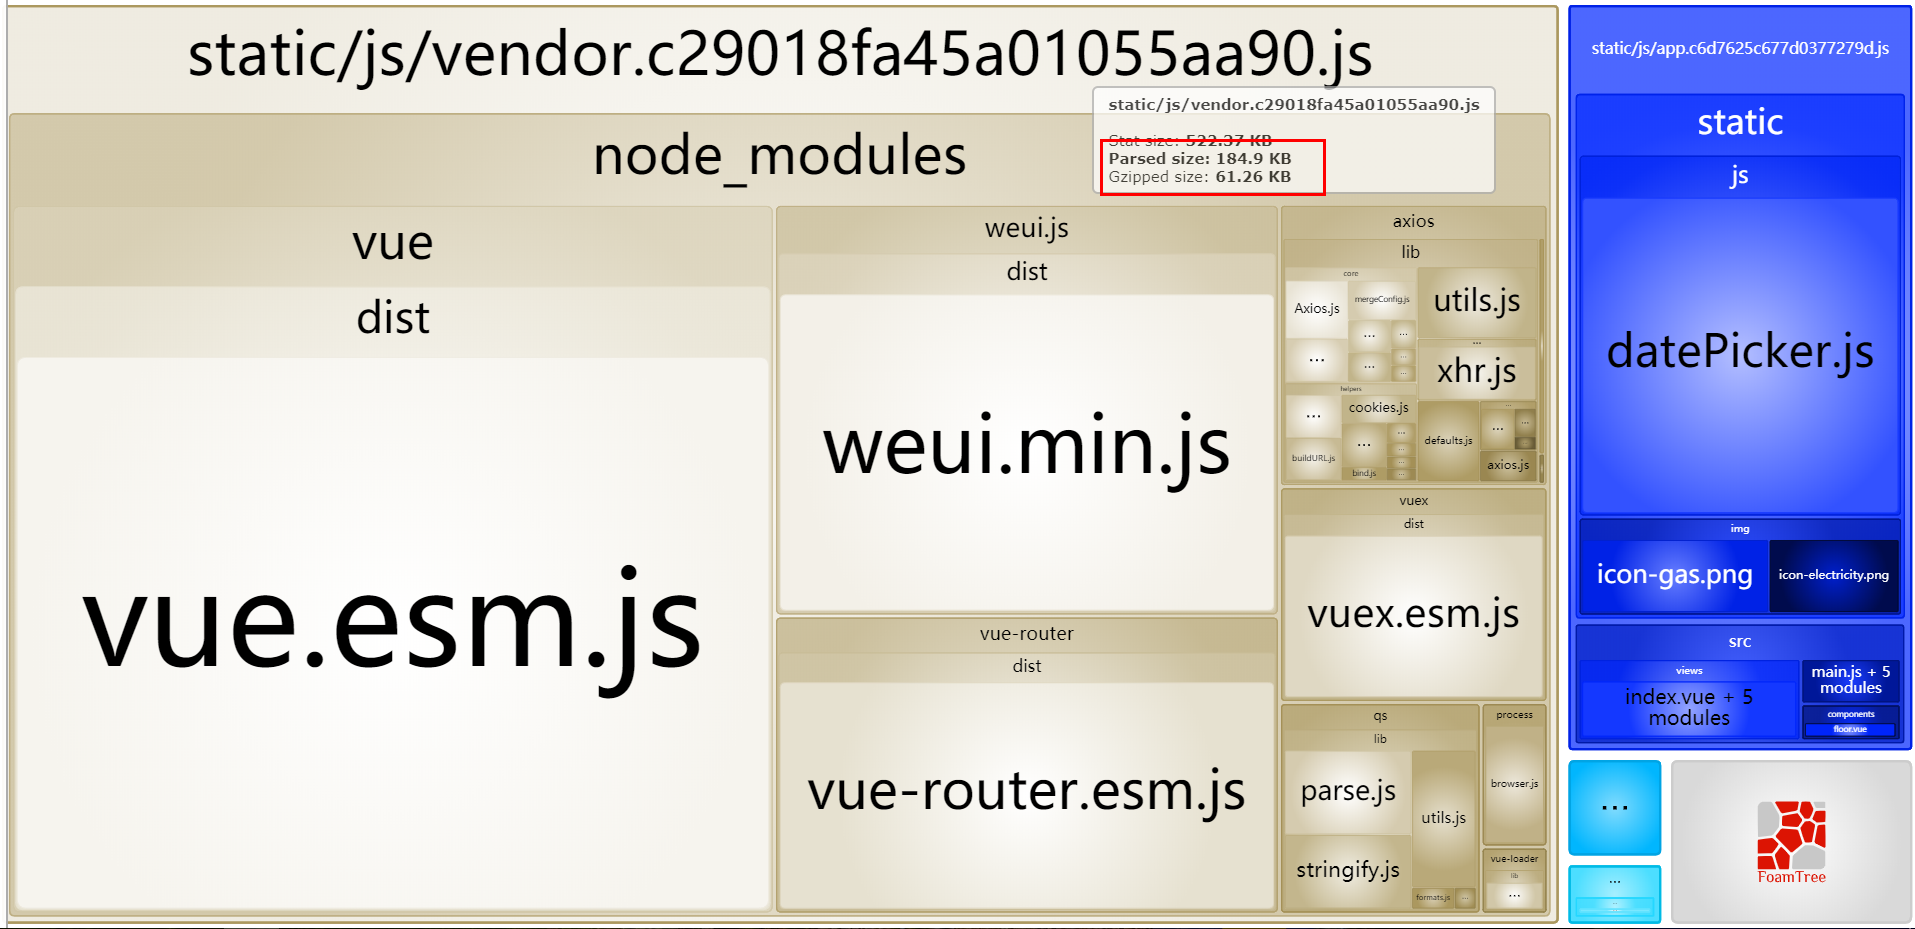The width and height of the screenshot is (1915, 929).
Task: Select the axios.js block in lib
Action: point(1507,465)
